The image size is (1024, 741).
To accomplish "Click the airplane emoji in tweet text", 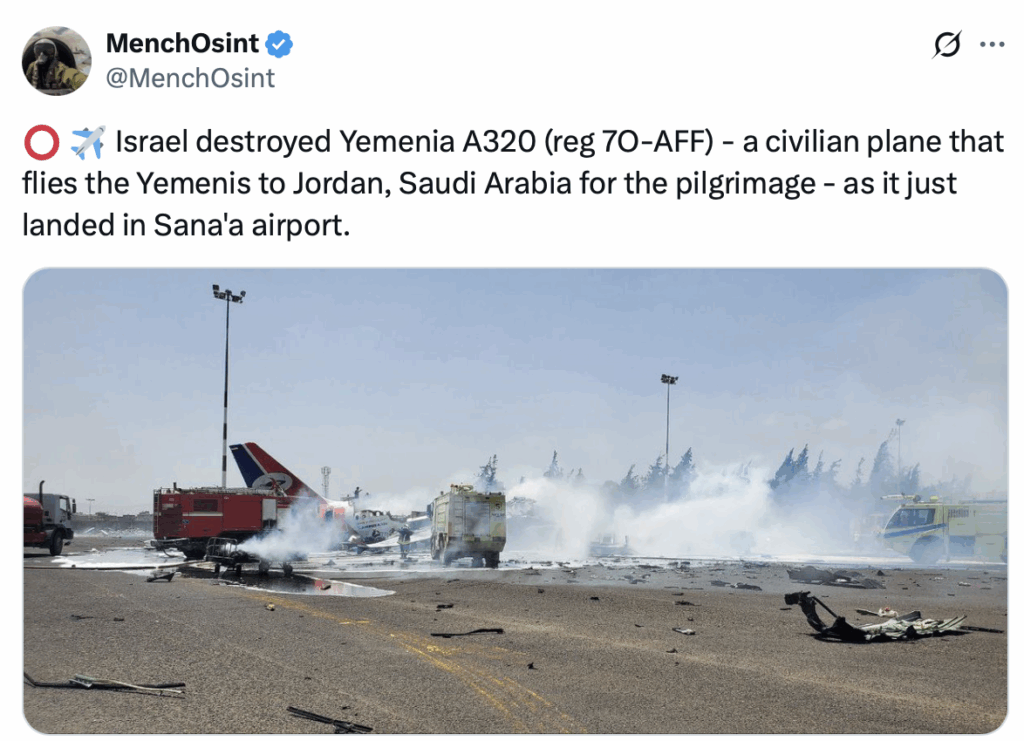I will point(87,142).
